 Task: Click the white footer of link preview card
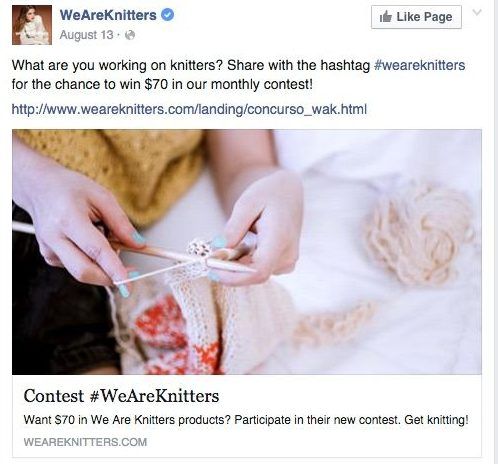(x=247, y=417)
